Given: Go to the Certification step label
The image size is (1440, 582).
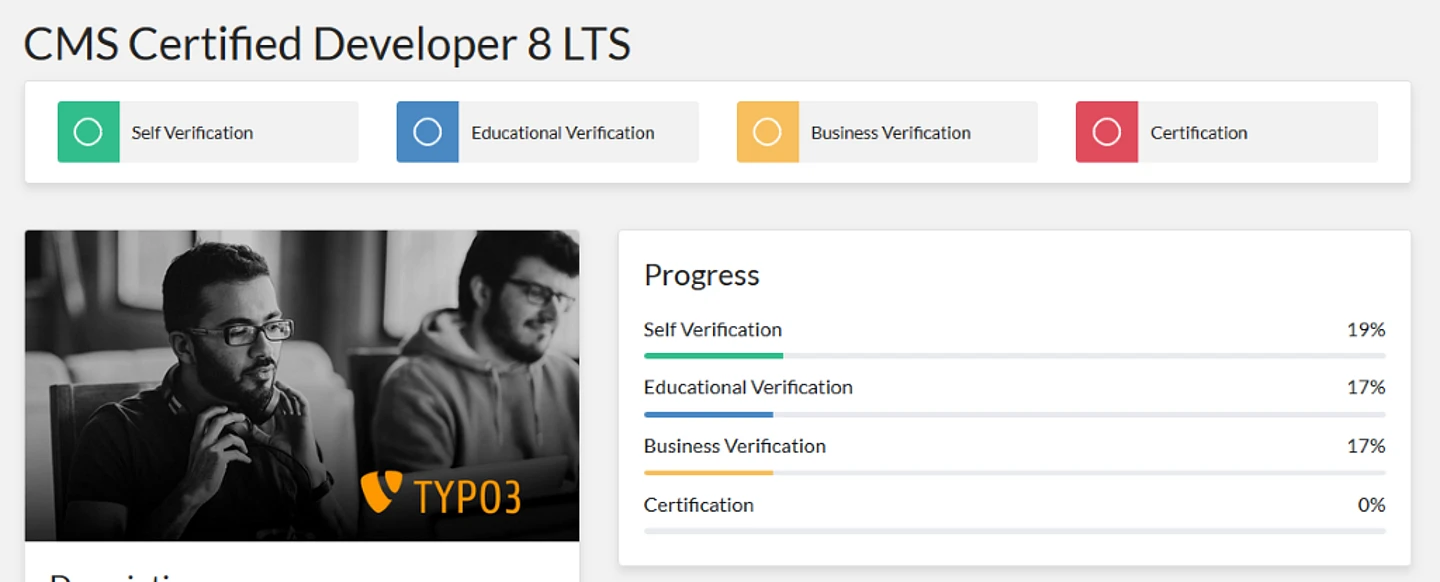Looking at the screenshot, I should pos(1198,133).
